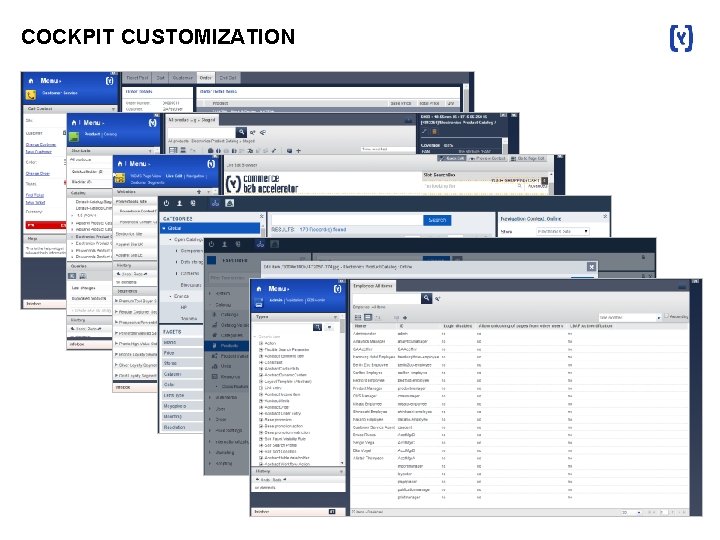Click Home icon in WCMS cockpit
Viewport: 720px width, 540px height.
coord(120,164)
